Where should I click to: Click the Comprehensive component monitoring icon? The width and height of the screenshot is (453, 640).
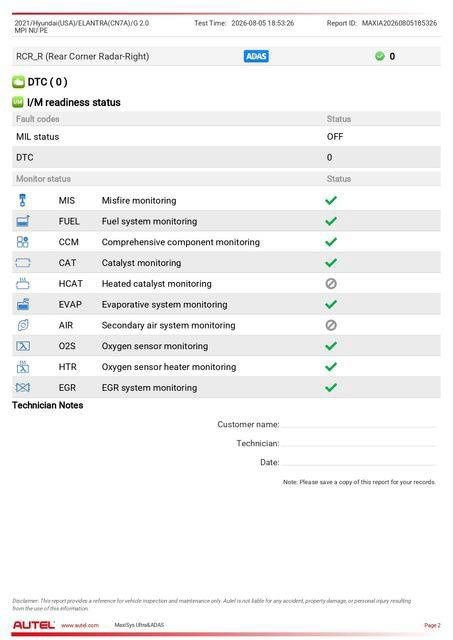point(22,242)
